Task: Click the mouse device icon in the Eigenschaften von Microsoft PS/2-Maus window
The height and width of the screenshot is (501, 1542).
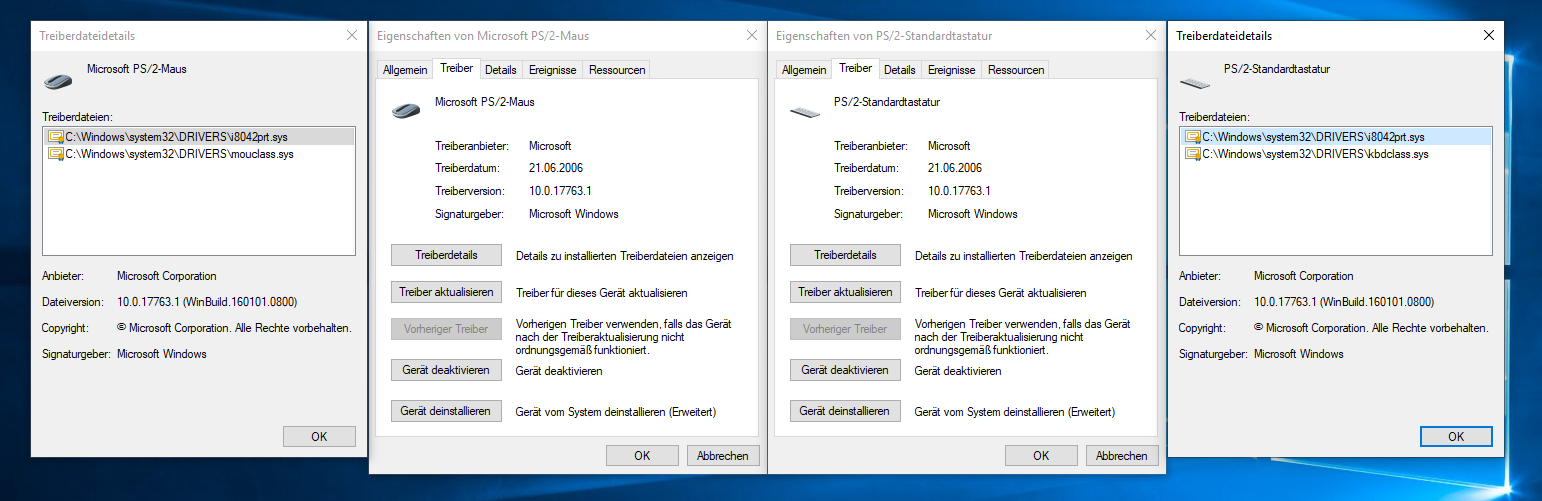Action: [x=405, y=110]
